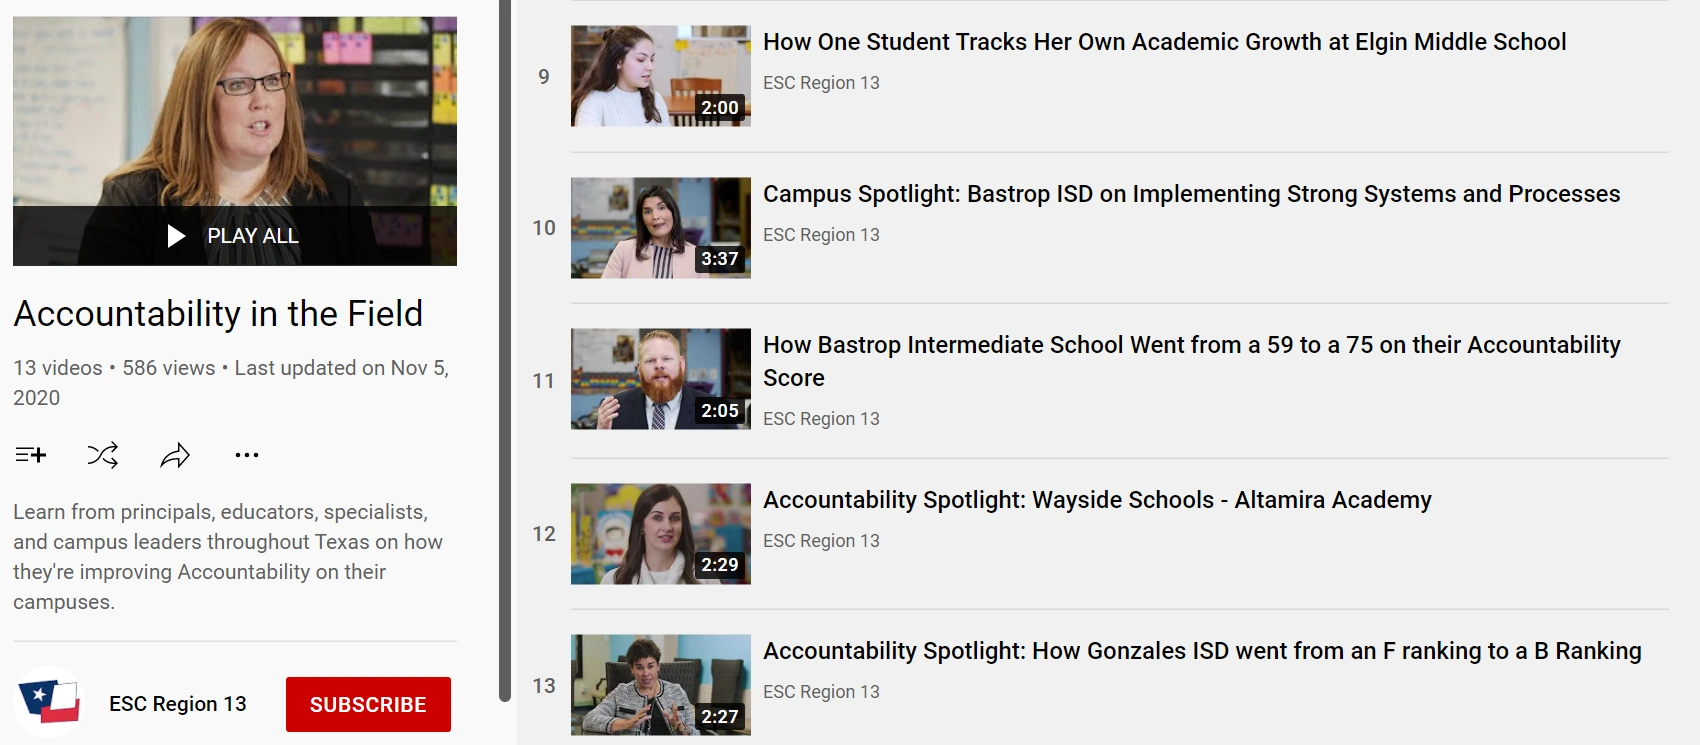Click the index number 13

tap(544, 686)
